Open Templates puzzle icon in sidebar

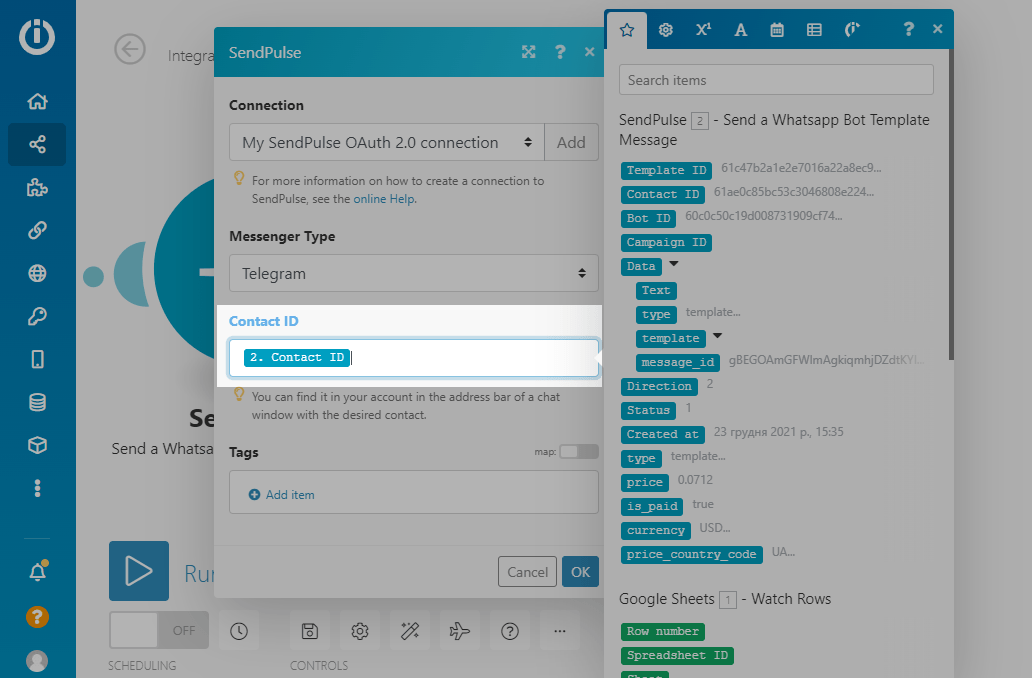[38, 188]
